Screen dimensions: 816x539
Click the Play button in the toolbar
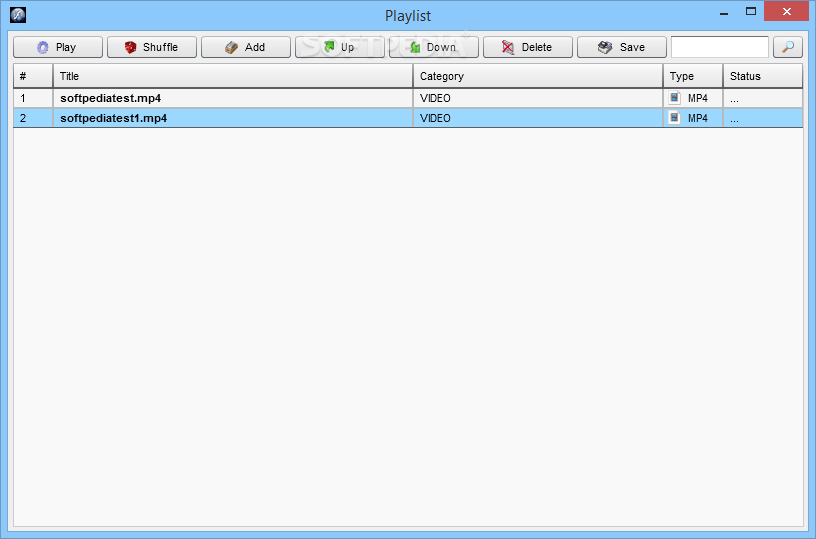pos(58,47)
